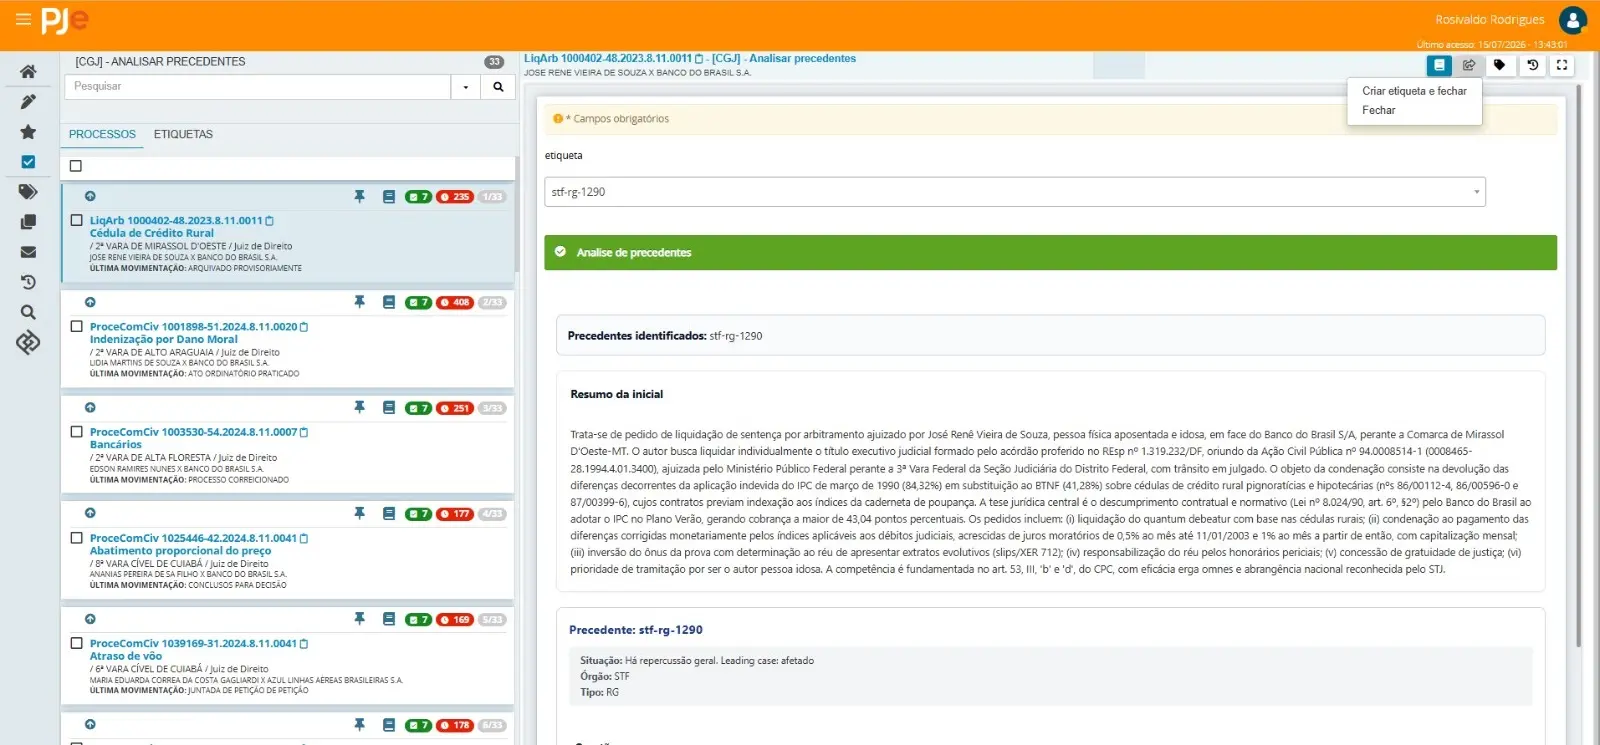
Task: Switch to the ETIQUETAS tab
Action: [x=183, y=134]
